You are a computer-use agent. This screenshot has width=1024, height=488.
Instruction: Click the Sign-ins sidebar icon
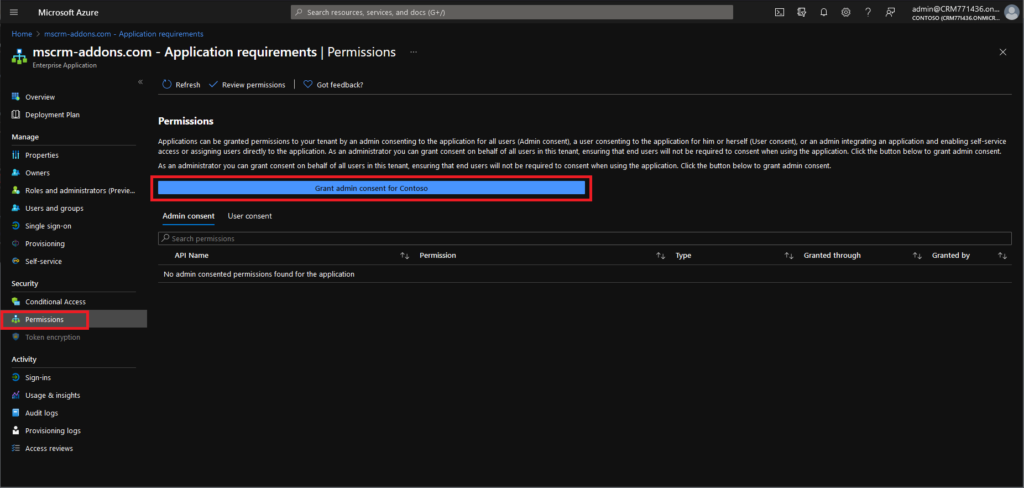pos(16,378)
